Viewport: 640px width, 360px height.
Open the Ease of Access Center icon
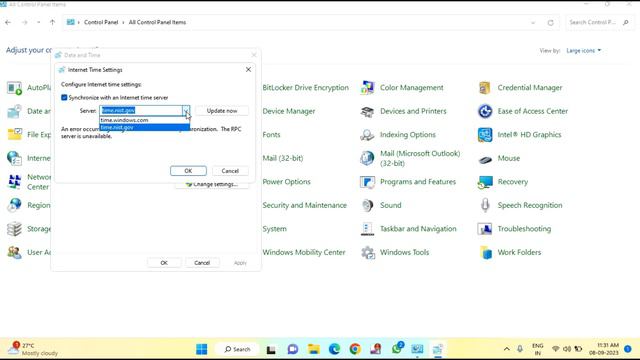click(x=485, y=111)
